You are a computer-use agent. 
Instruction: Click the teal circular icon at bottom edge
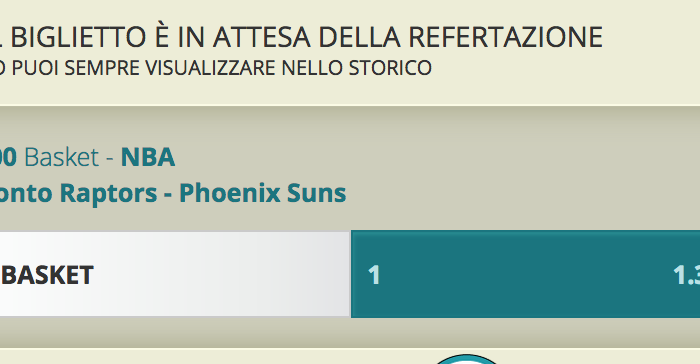click(x=467, y=359)
